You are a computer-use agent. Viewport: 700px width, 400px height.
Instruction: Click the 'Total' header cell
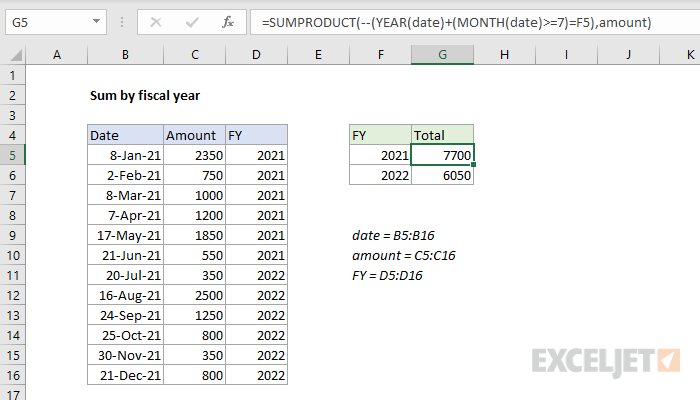click(442, 135)
